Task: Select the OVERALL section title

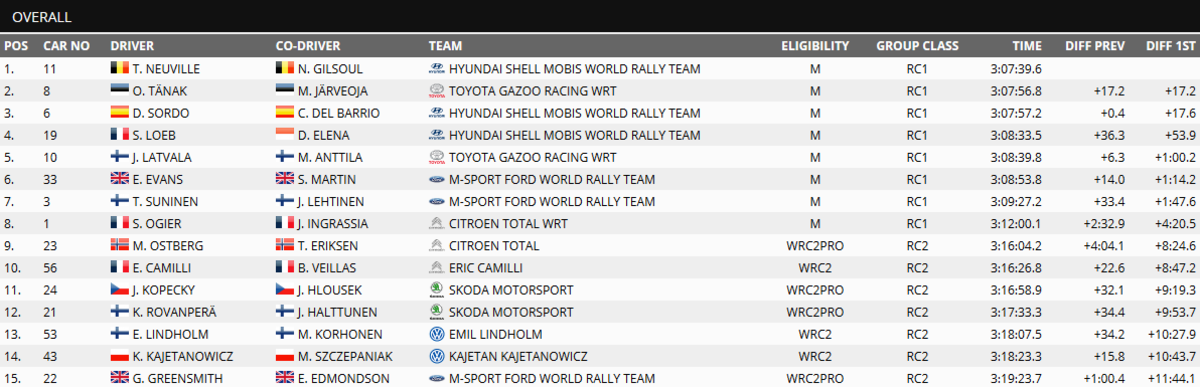Action: pyautogui.click(x=42, y=16)
